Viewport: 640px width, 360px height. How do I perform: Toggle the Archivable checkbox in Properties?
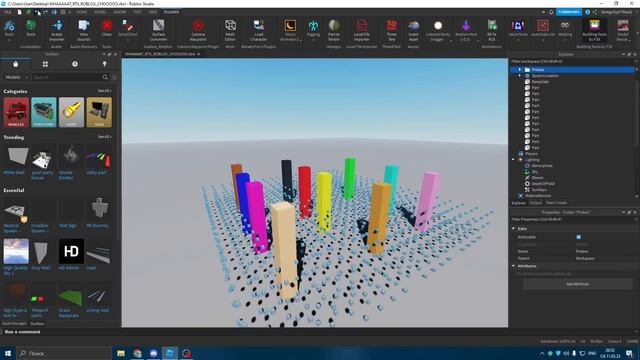click(x=578, y=237)
